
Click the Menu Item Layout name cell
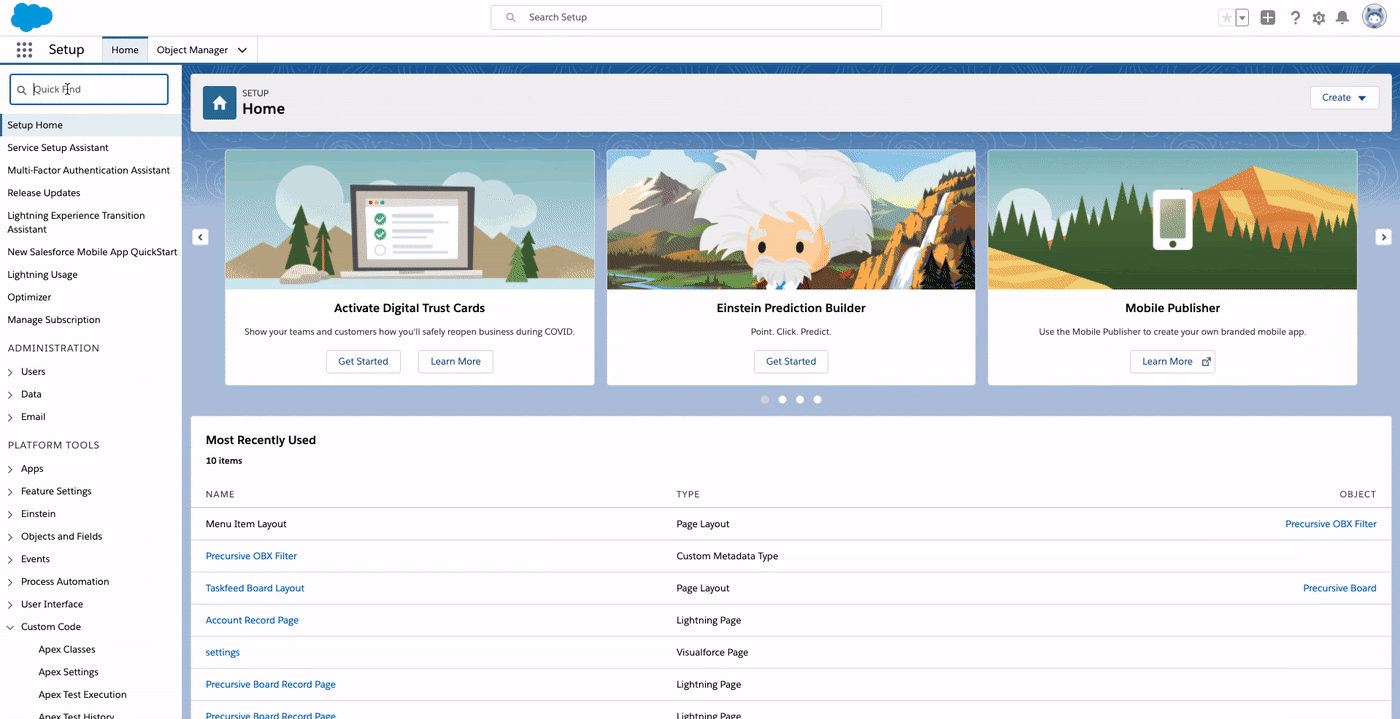coord(246,524)
